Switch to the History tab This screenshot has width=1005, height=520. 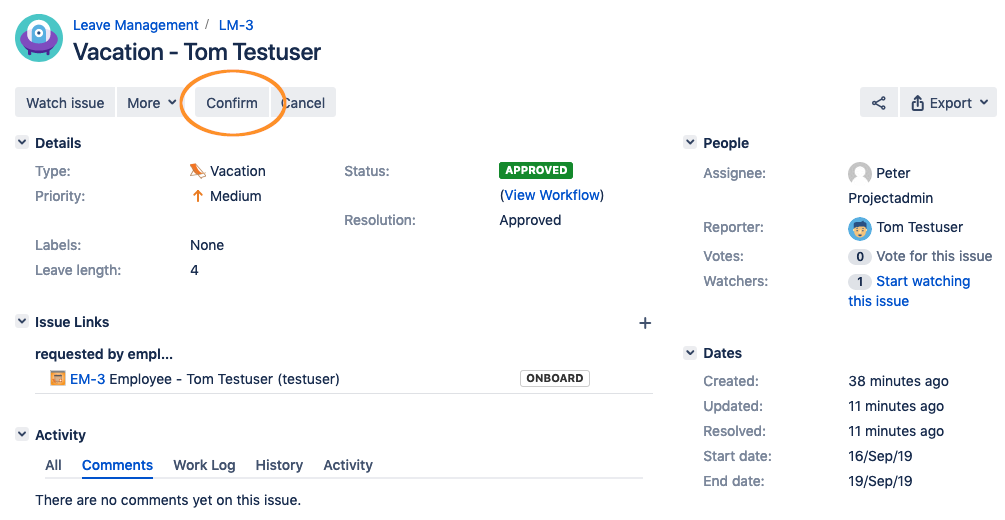279,465
